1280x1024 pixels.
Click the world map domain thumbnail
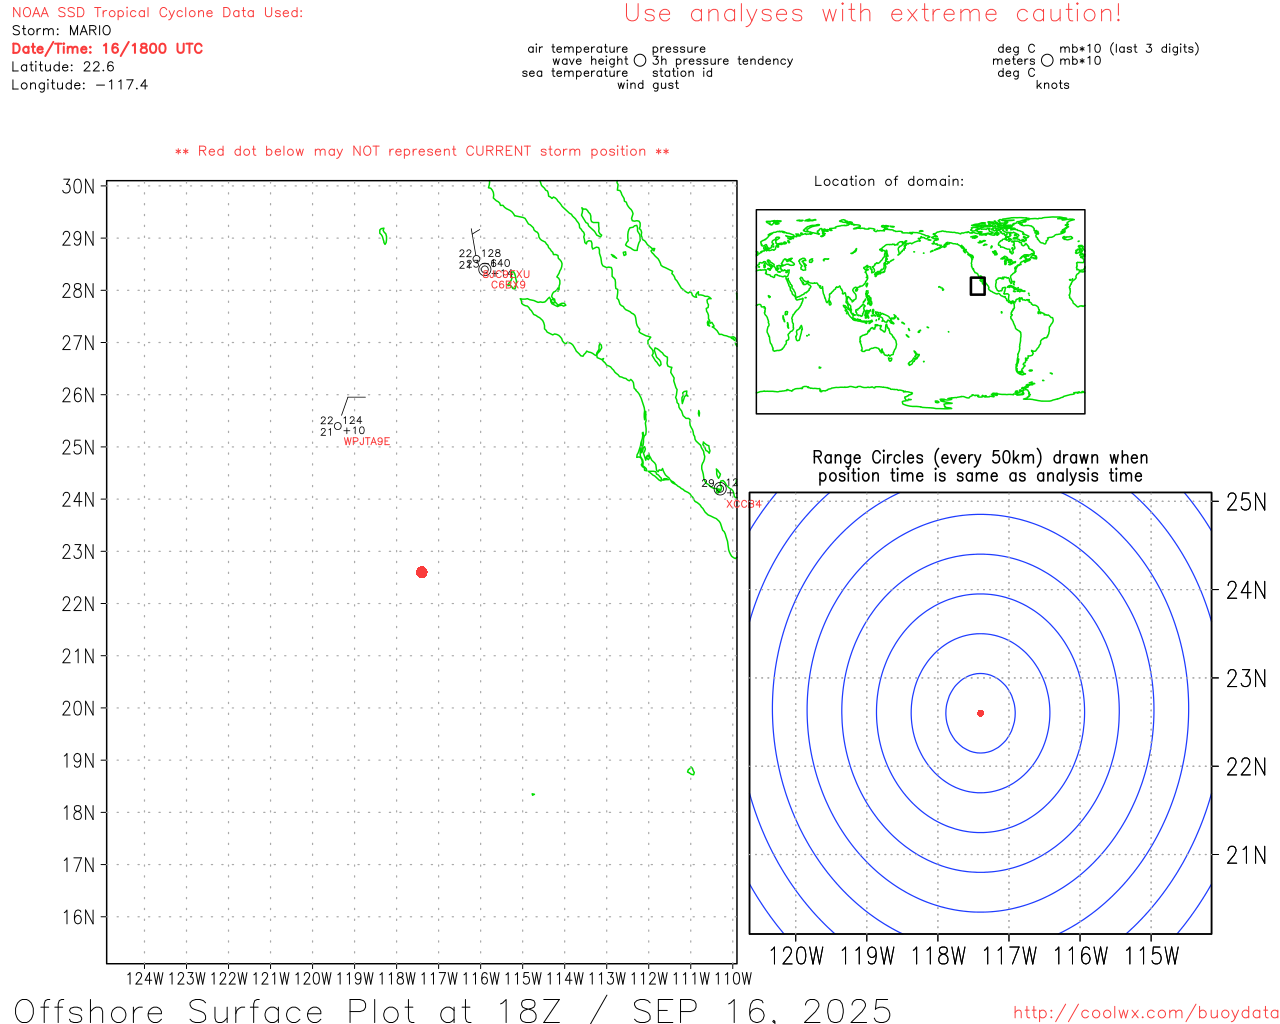click(920, 311)
